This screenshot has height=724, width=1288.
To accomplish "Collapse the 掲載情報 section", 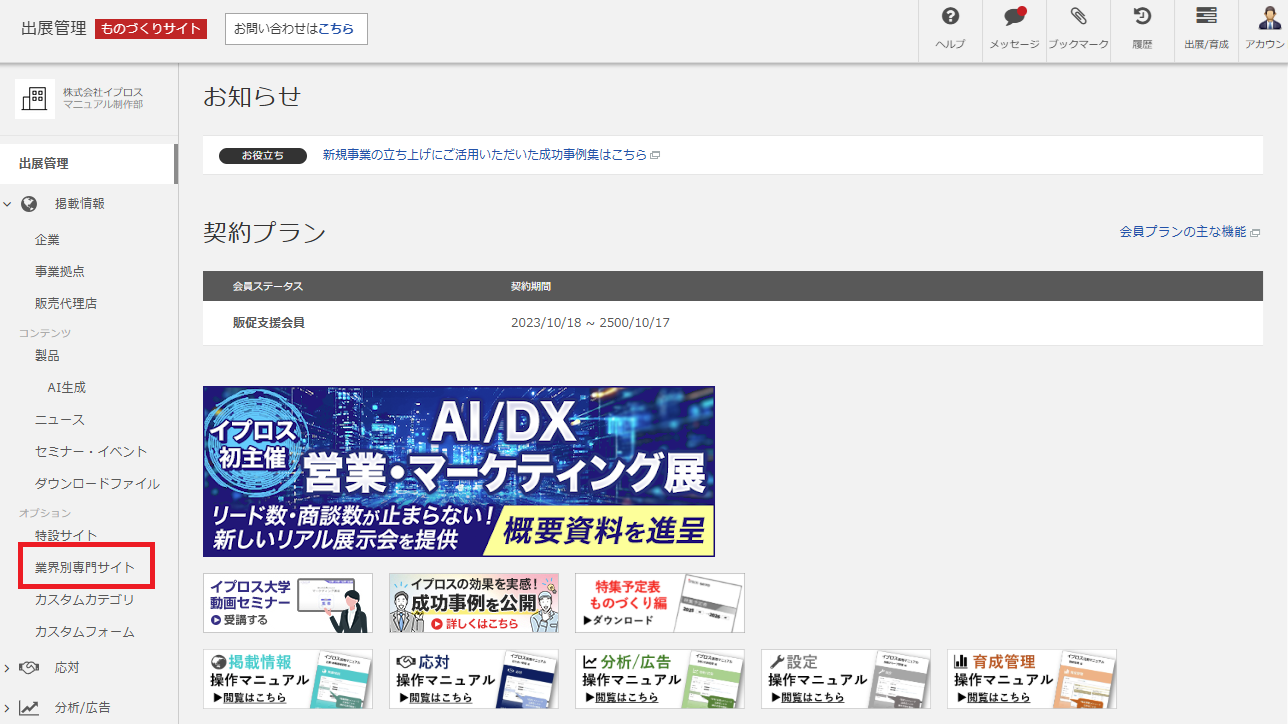I will [8, 203].
